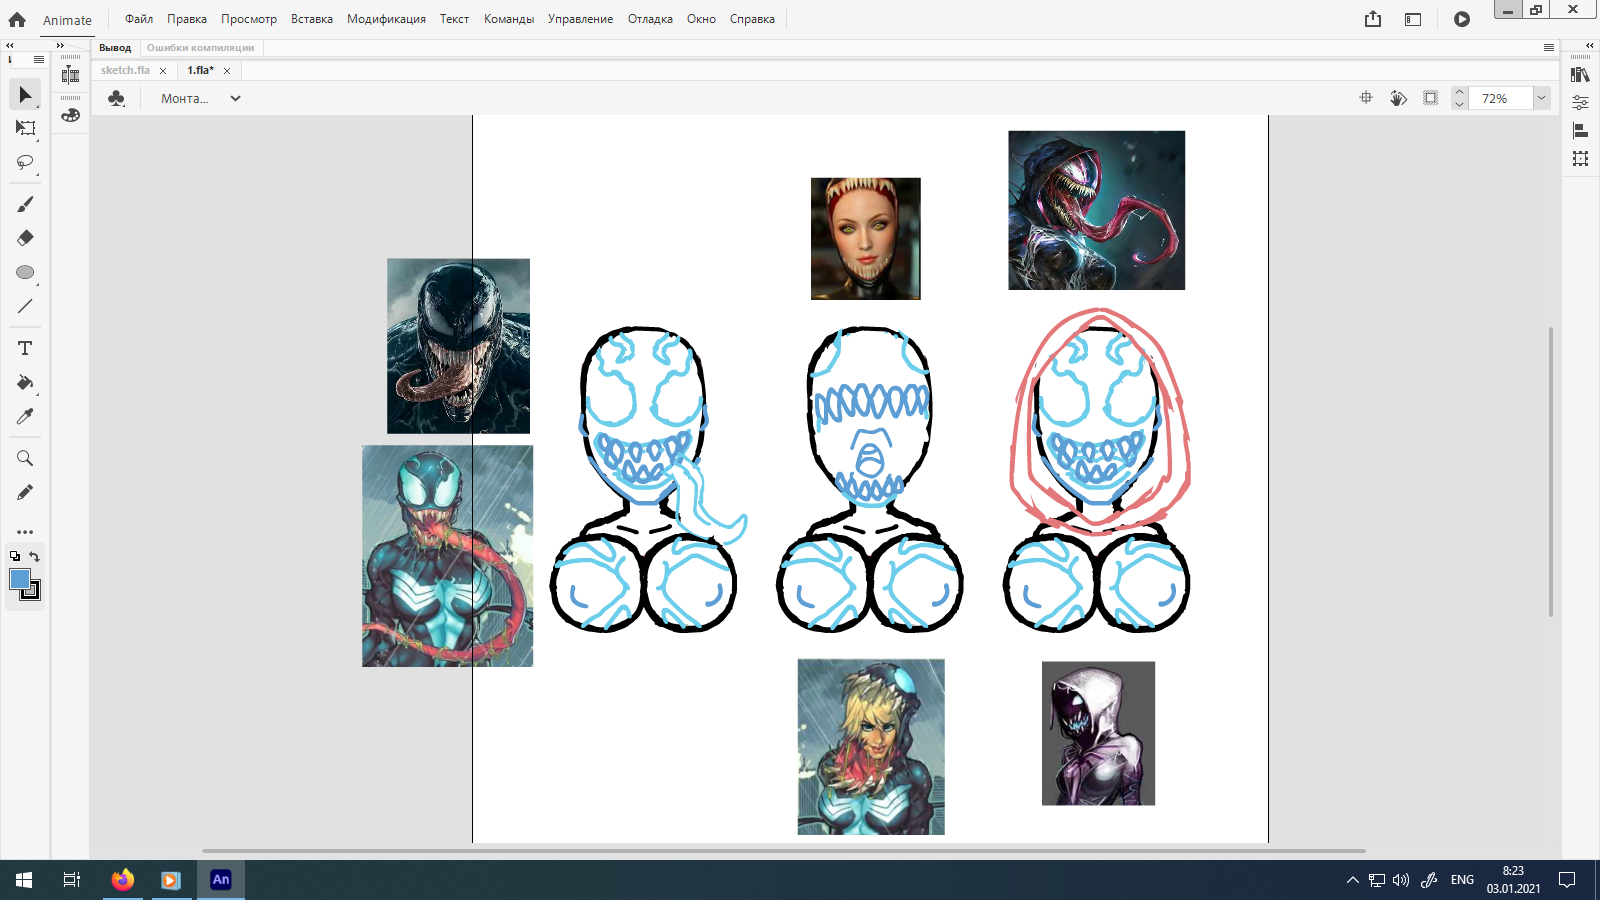Open the Windows Start menu
The height and width of the screenshot is (900, 1600).
(24, 880)
